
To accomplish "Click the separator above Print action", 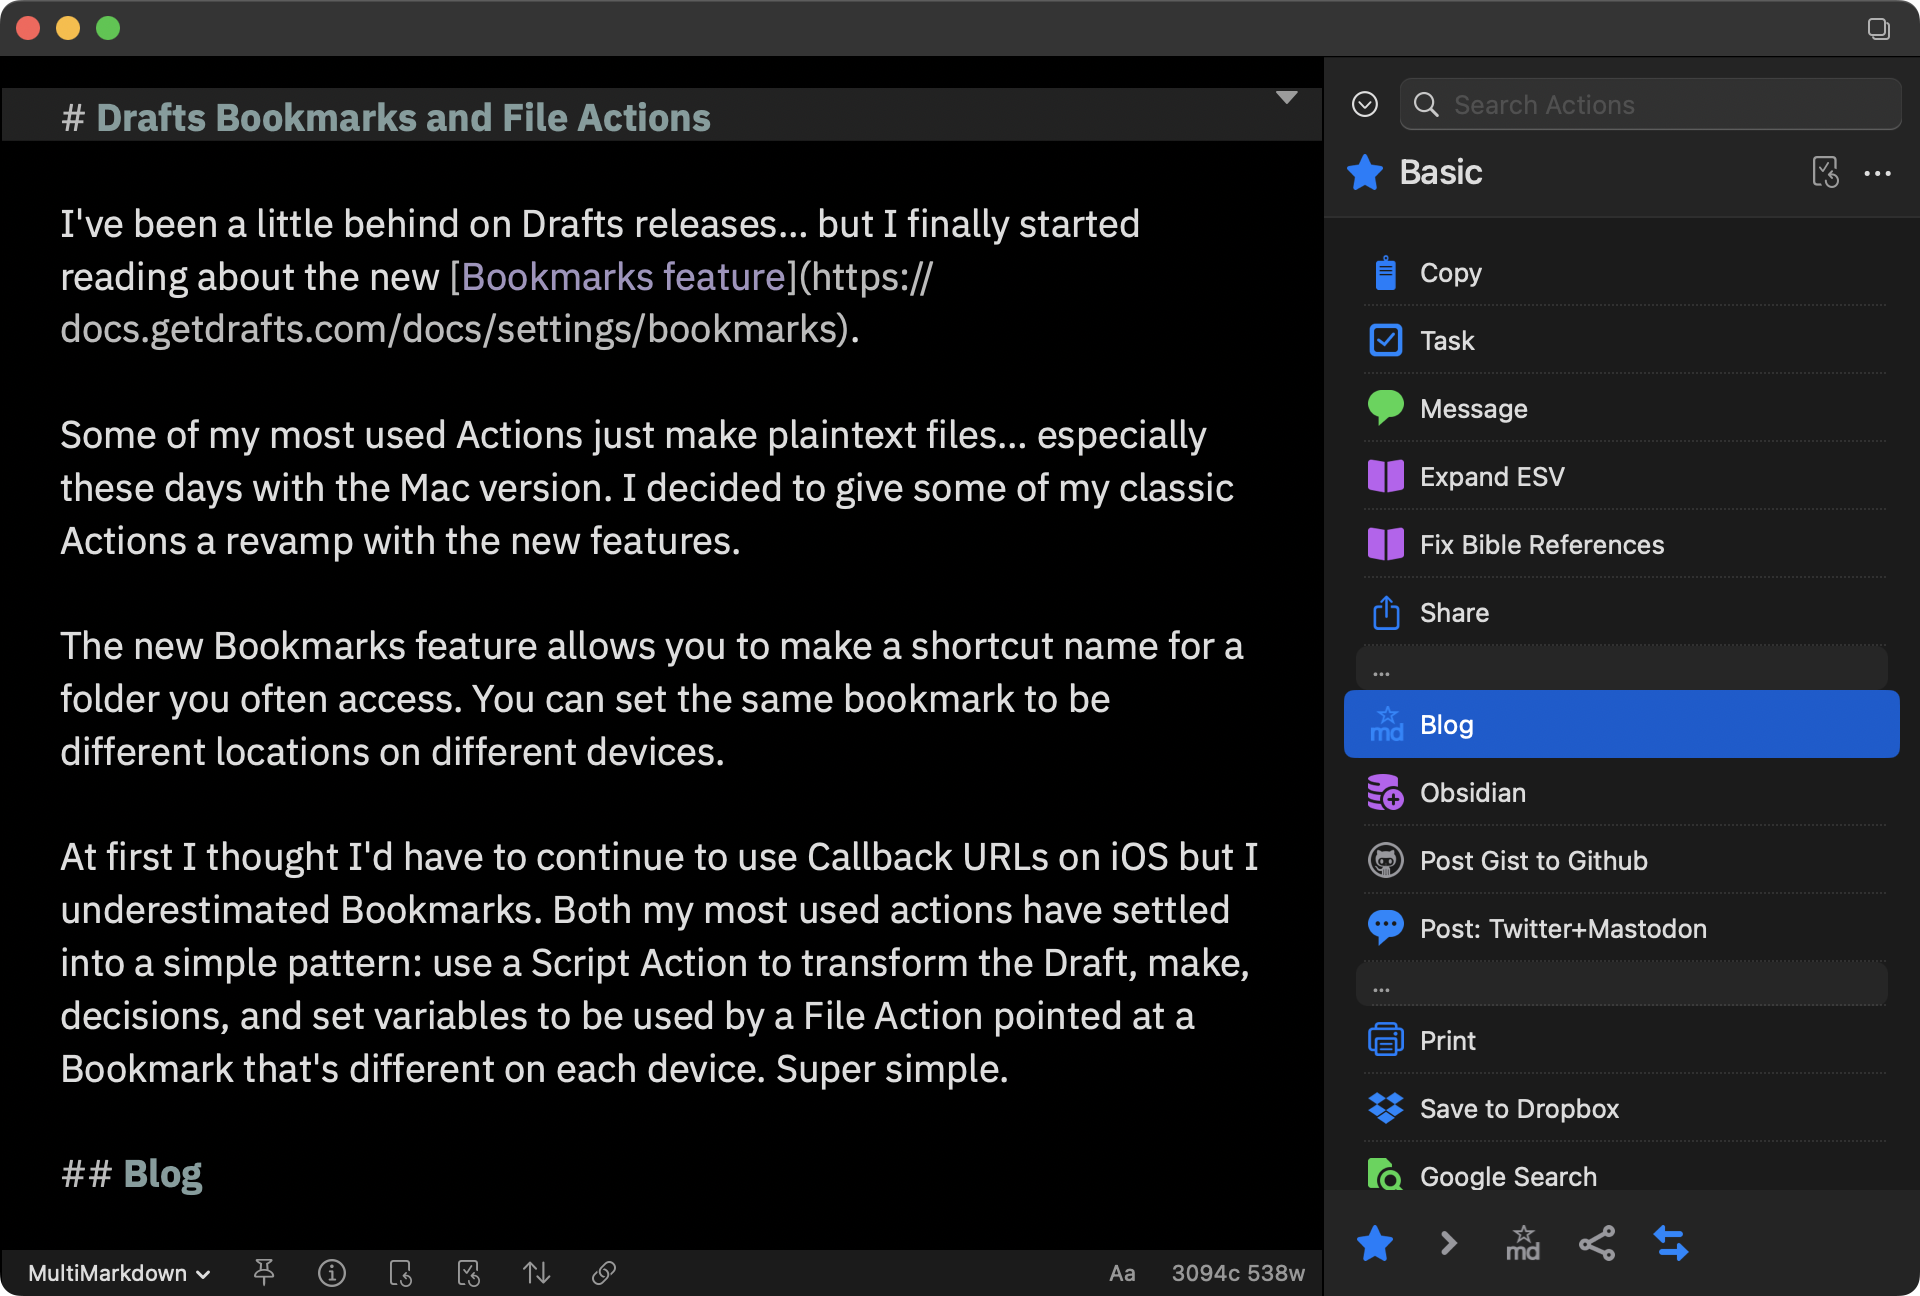I will point(1621,984).
